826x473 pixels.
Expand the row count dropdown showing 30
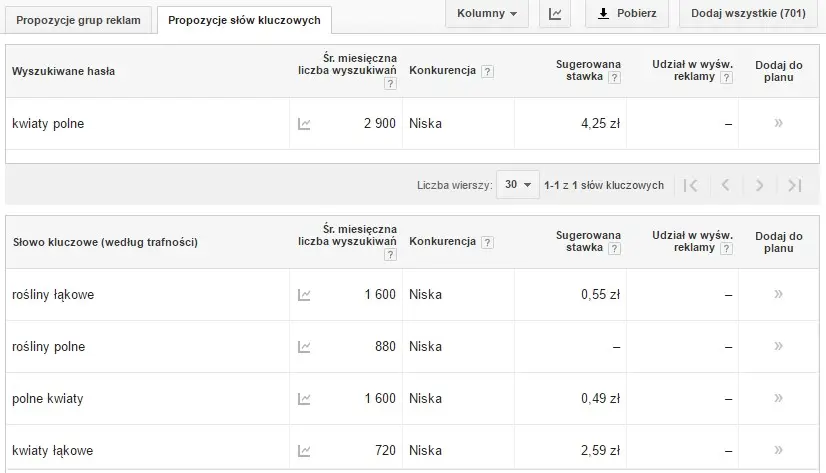click(517, 185)
